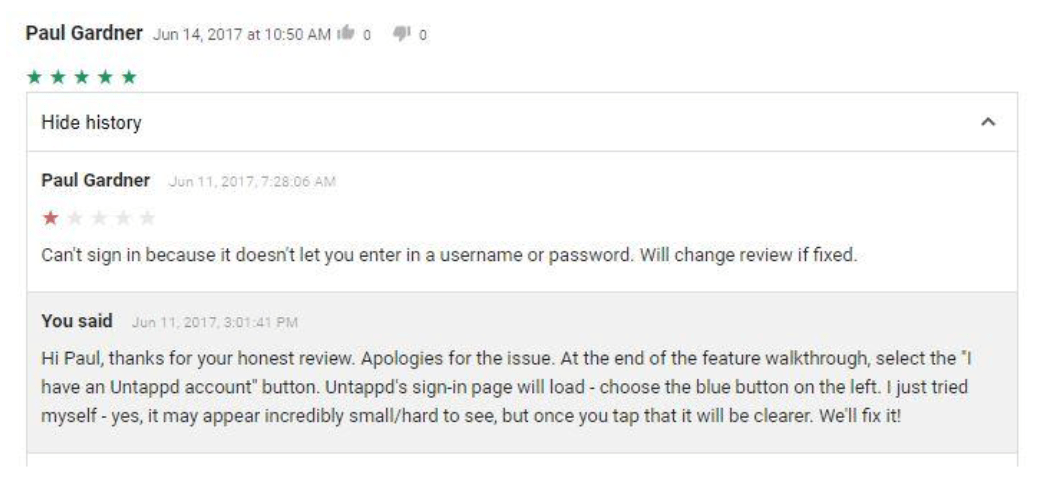
Task: Click the first green rating star
Action: [x=34, y=77]
